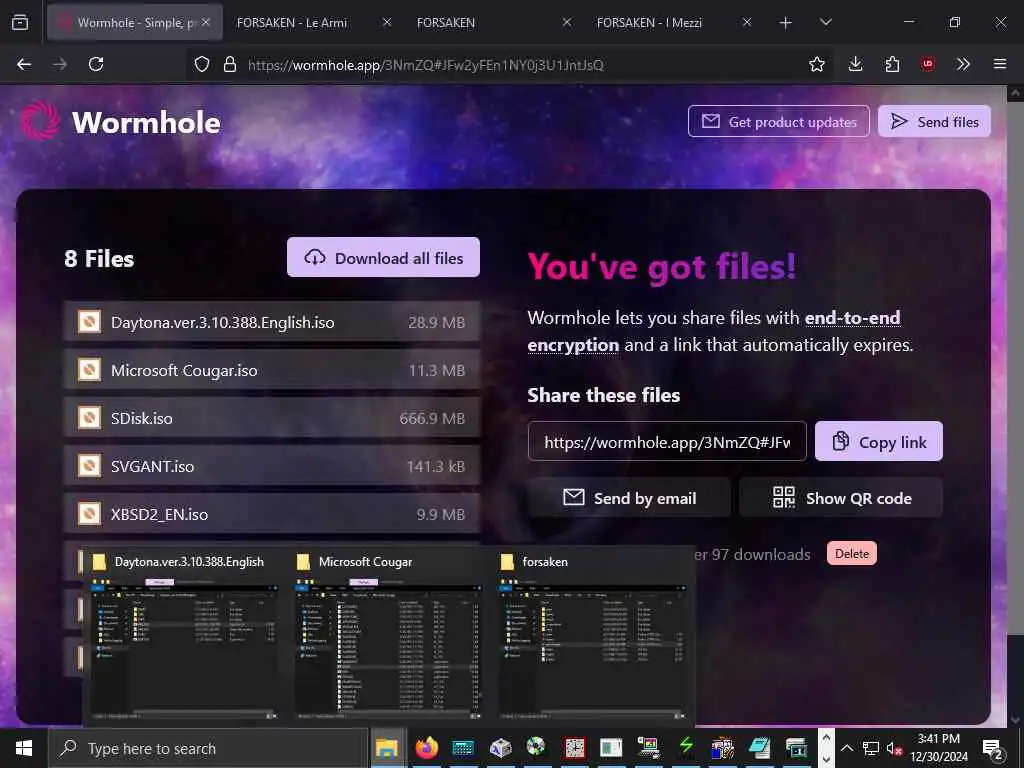
Task: Bookmark this page with the star
Action: (816, 64)
